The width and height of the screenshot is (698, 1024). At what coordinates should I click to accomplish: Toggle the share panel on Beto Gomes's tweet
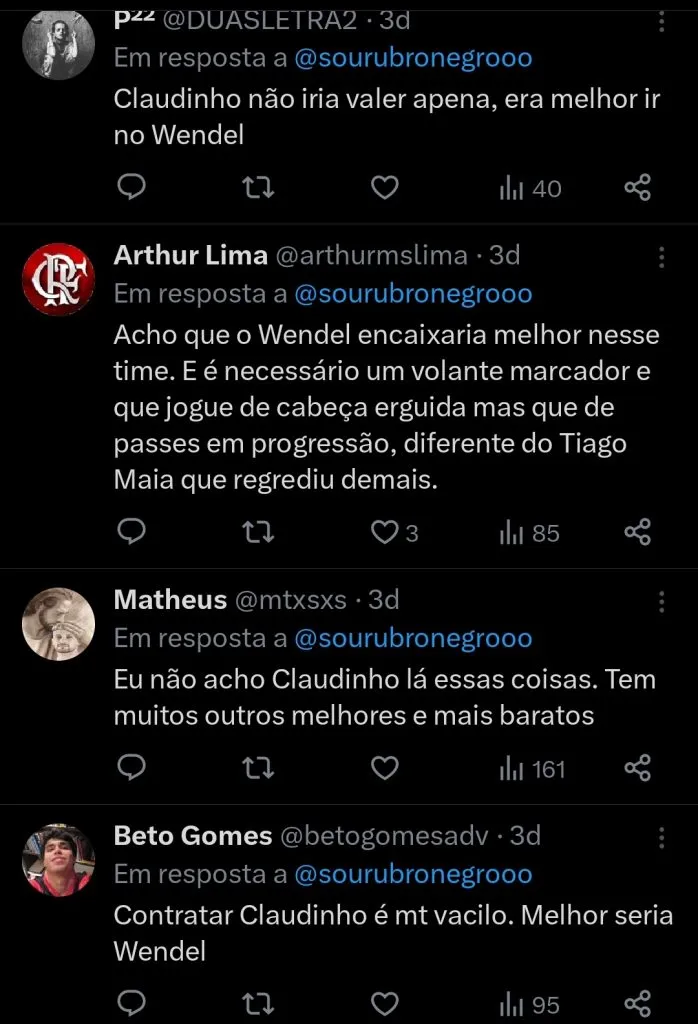pos(637,1003)
